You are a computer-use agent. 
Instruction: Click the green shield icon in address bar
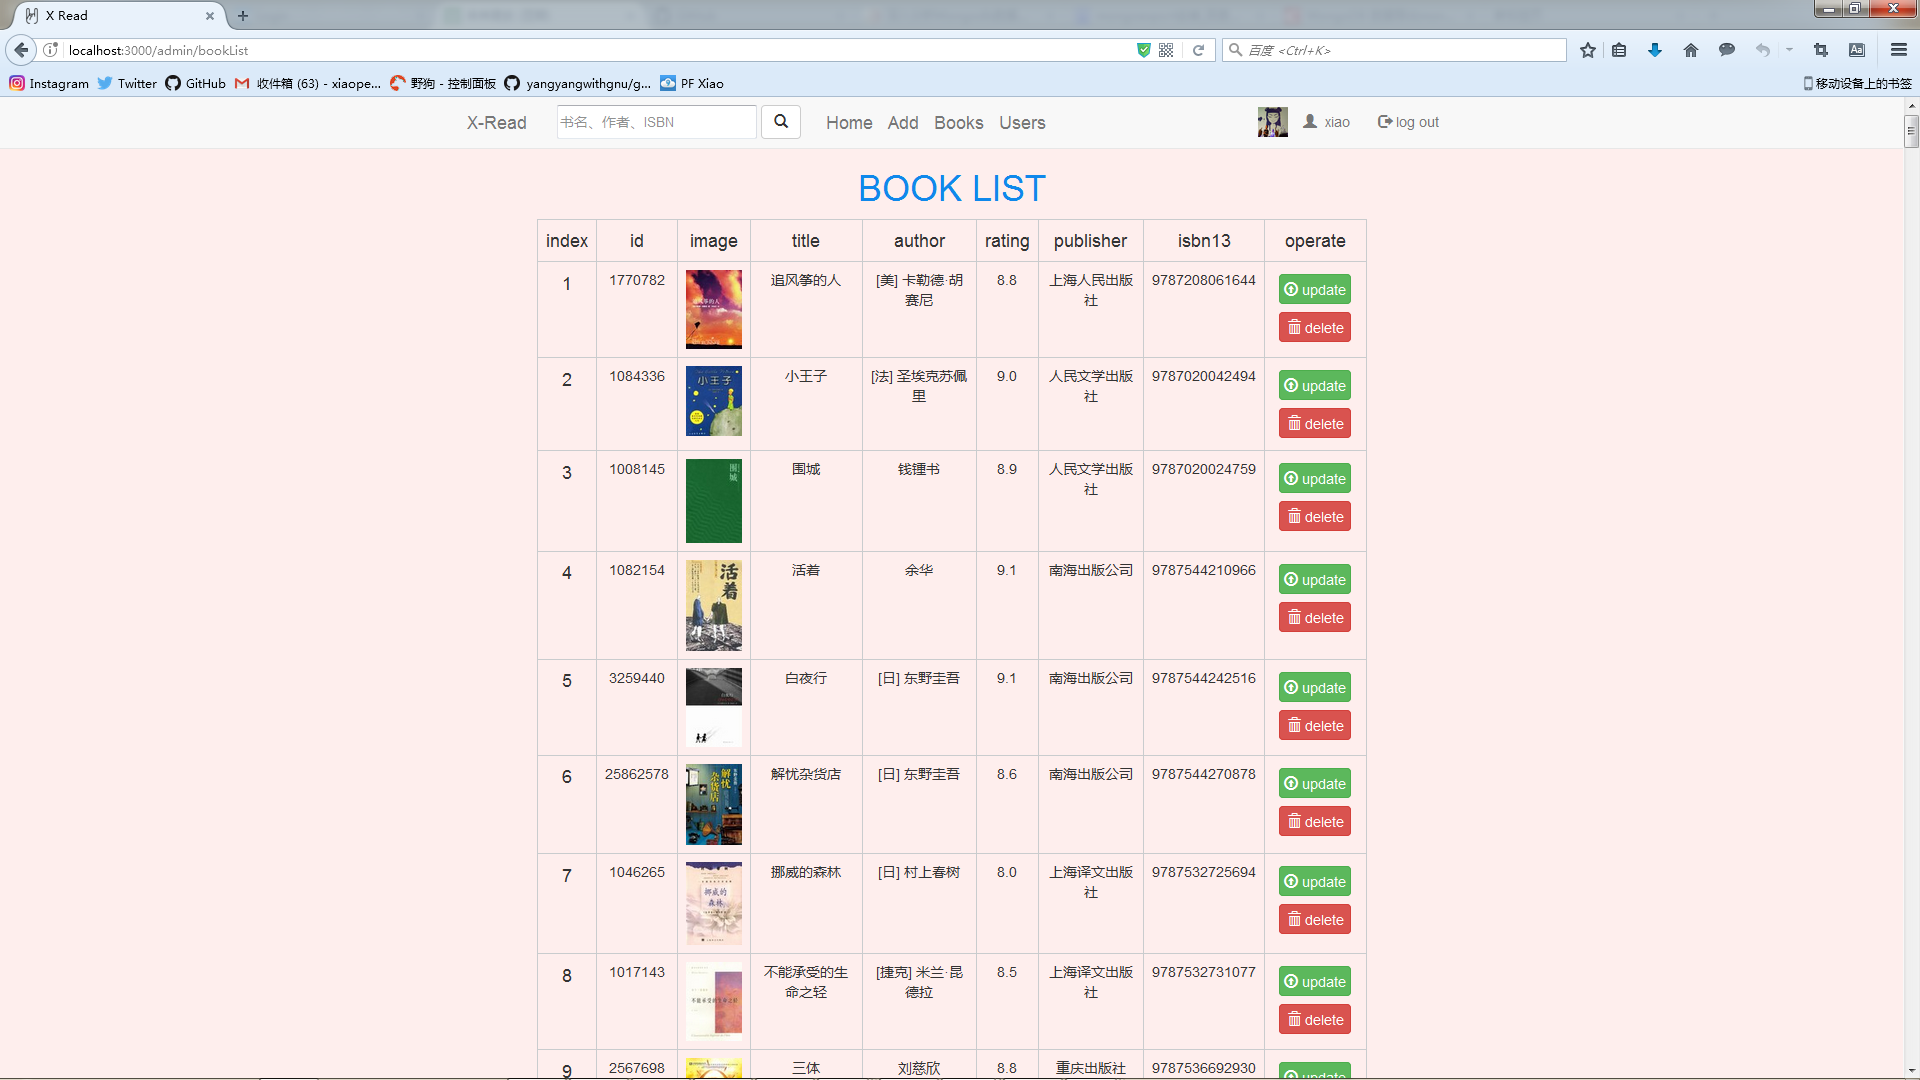point(1144,50)
